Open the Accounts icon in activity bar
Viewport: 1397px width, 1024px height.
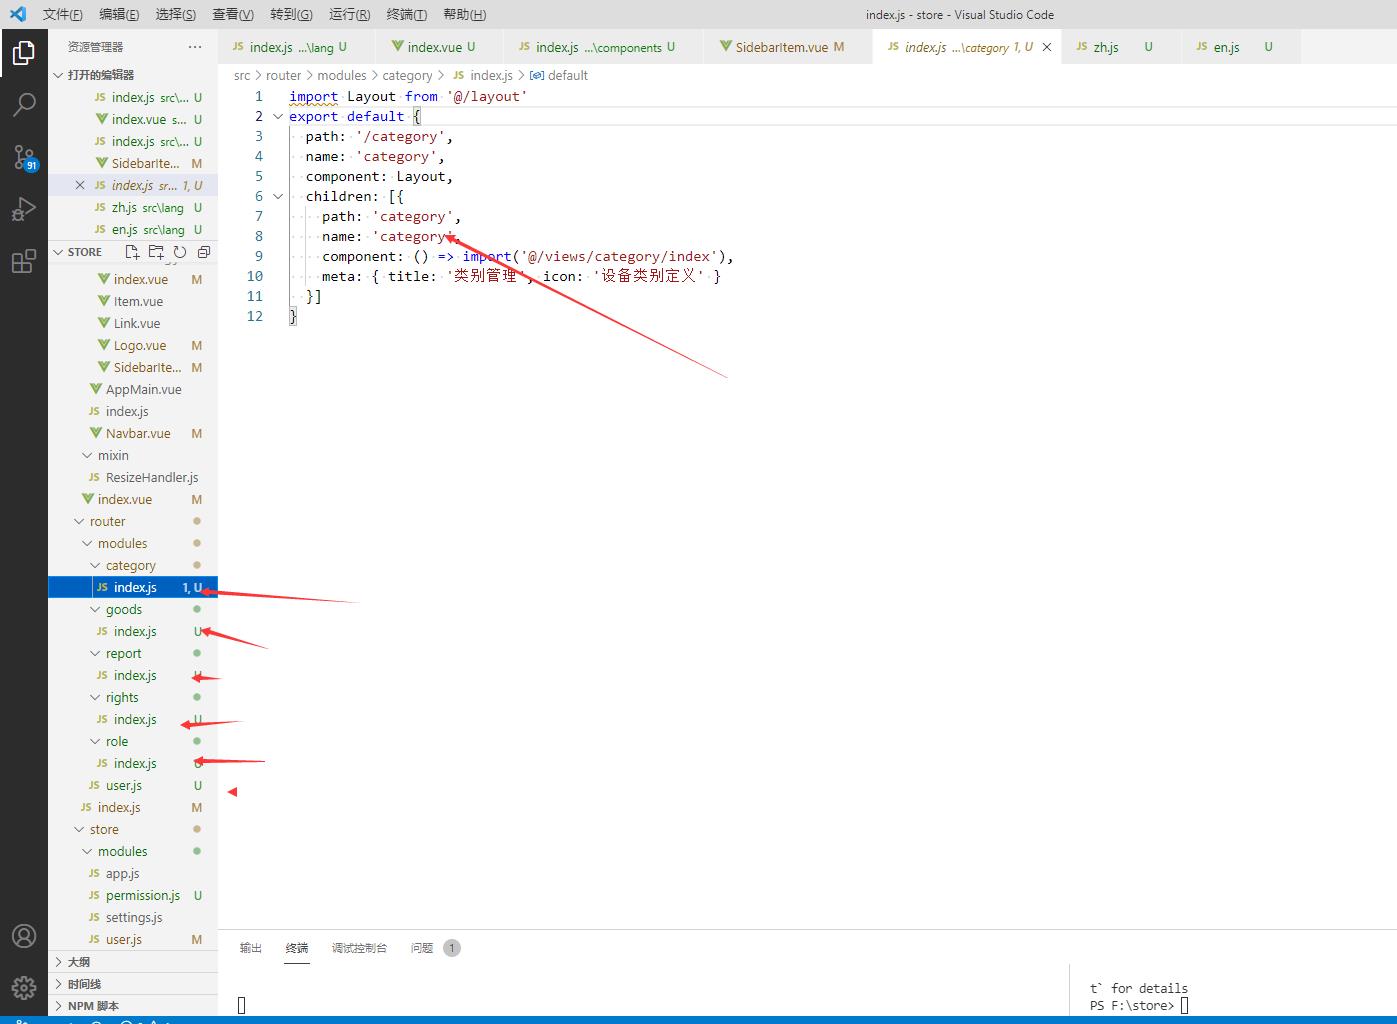click(x=24, y=936)
